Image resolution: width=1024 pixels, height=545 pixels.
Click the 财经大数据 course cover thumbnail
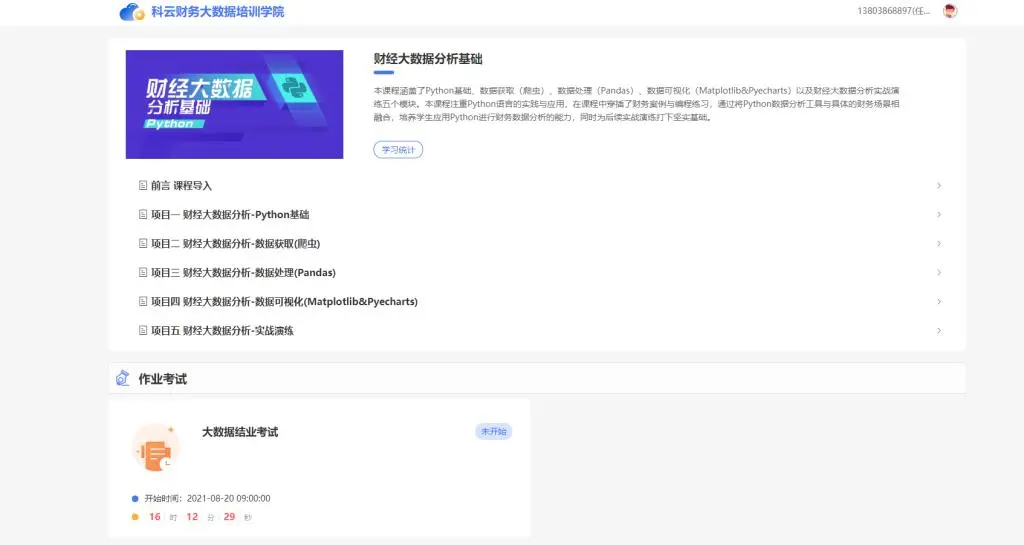tap(234, 104)
